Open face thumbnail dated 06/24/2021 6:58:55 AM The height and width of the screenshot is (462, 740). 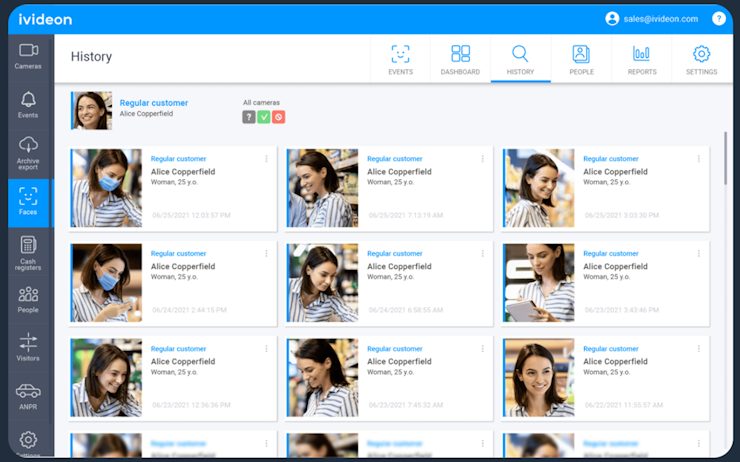[323, 283]
